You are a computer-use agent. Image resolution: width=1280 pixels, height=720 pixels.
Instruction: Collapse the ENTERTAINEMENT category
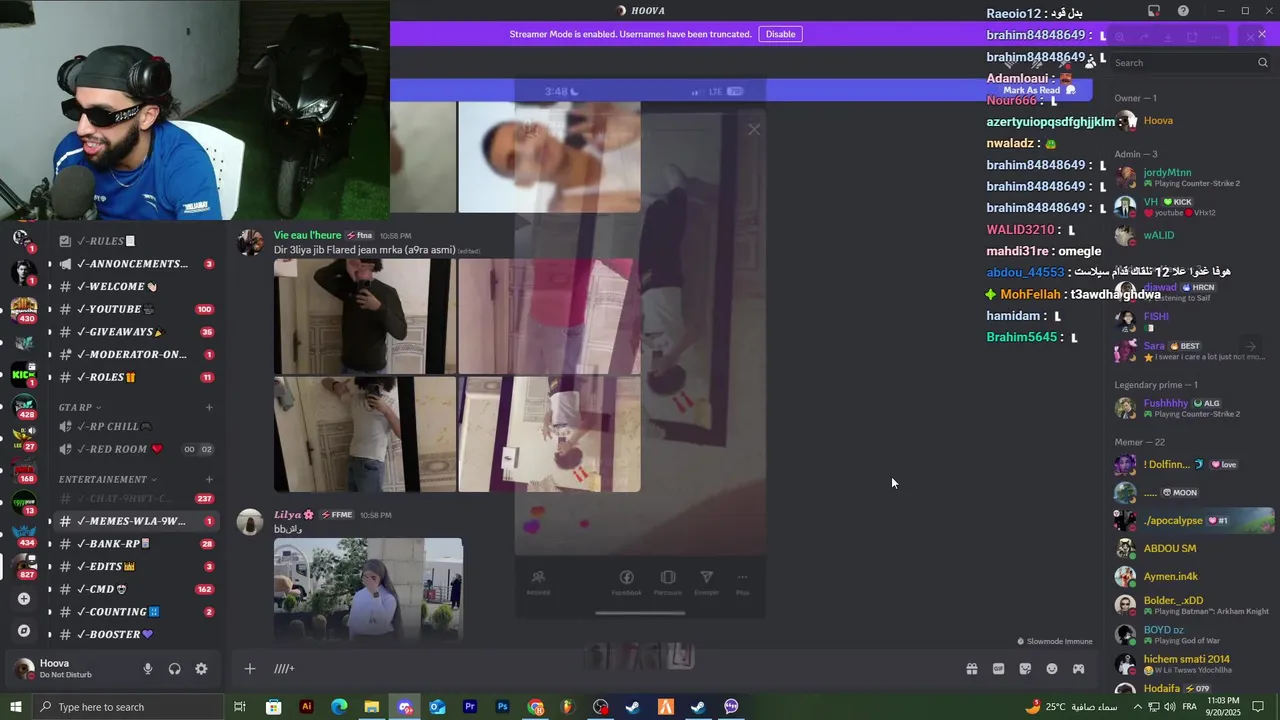click(108, 479)
